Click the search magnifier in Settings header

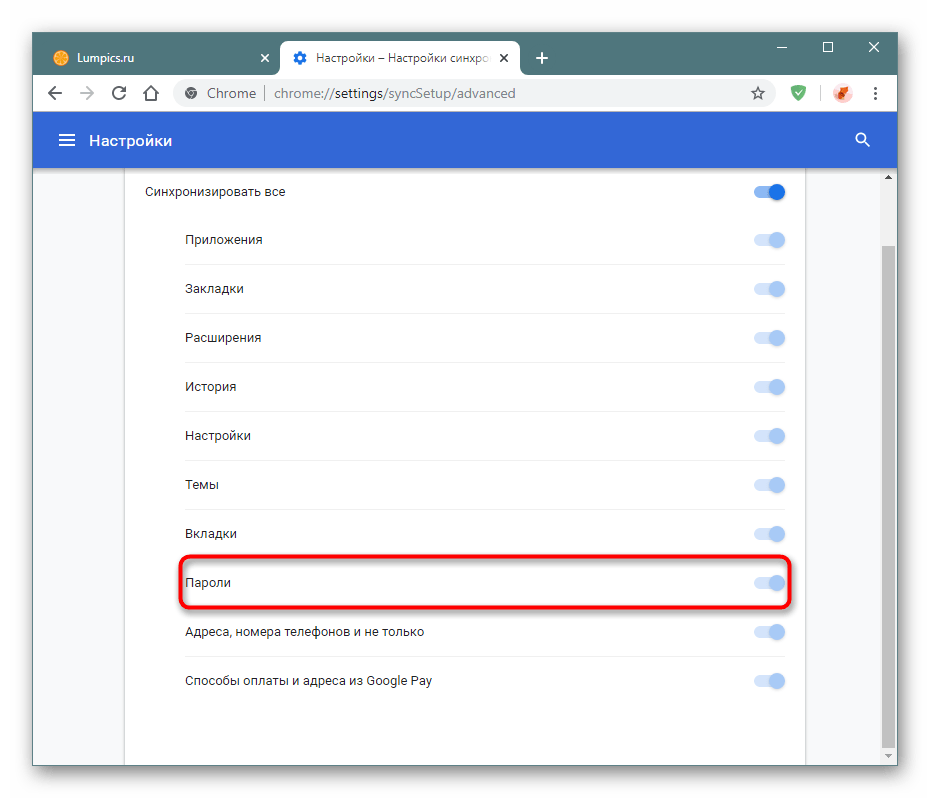click(x=863, y=140)
